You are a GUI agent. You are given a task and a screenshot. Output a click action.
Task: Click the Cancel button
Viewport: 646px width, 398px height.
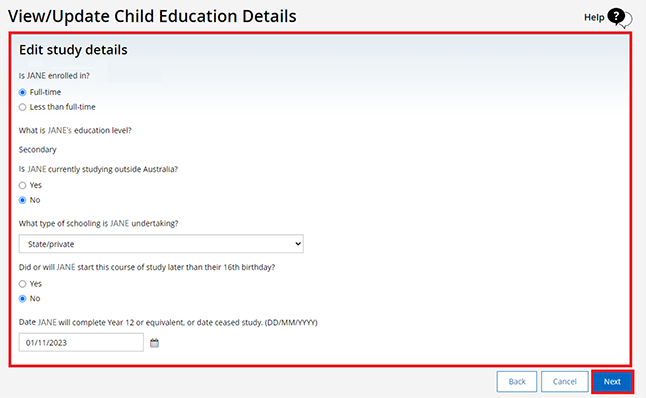pyautogui.click(x=564, y=382)
